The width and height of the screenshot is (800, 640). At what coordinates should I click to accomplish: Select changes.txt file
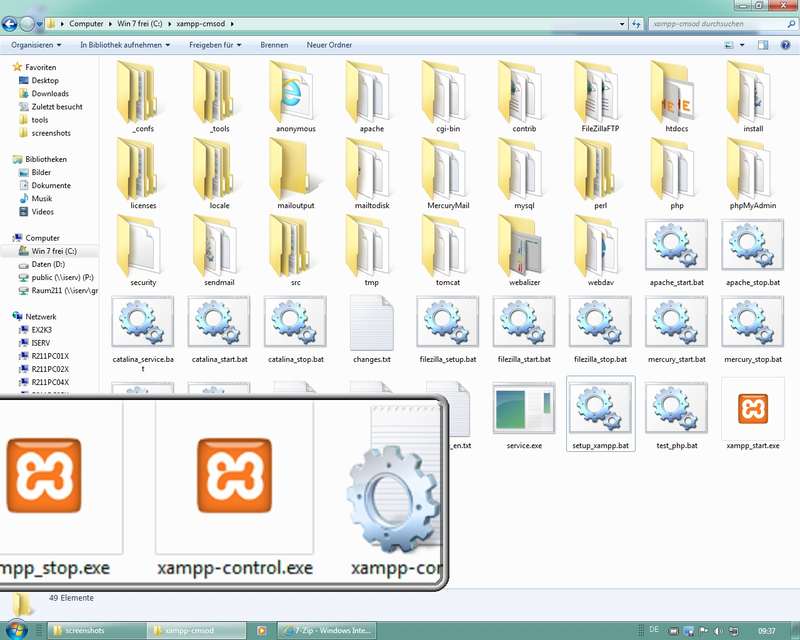[x=371, y=329]
